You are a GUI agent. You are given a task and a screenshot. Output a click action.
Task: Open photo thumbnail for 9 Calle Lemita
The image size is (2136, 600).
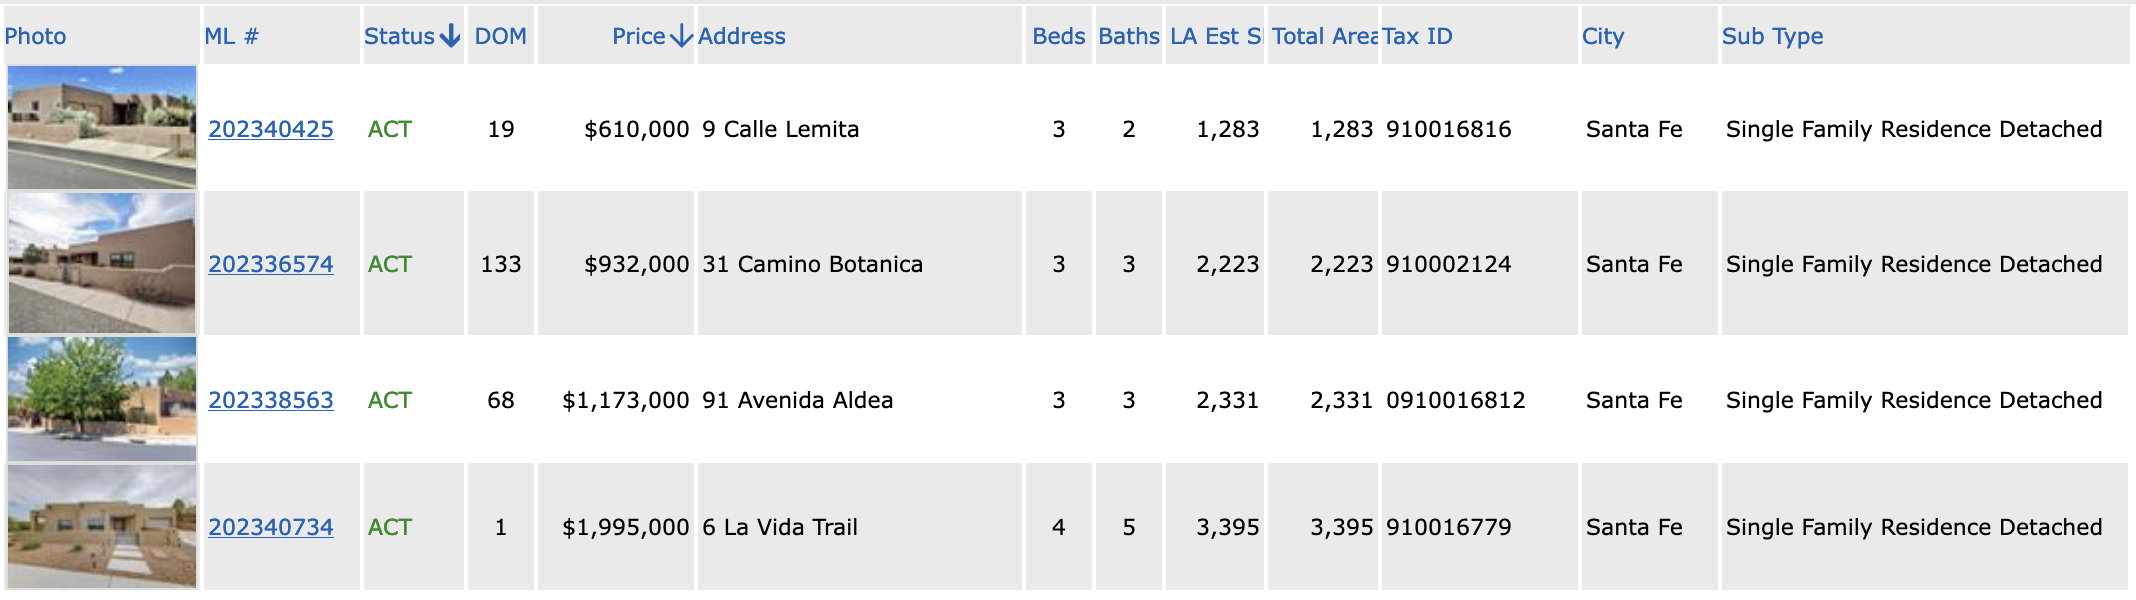pos(102,127)
